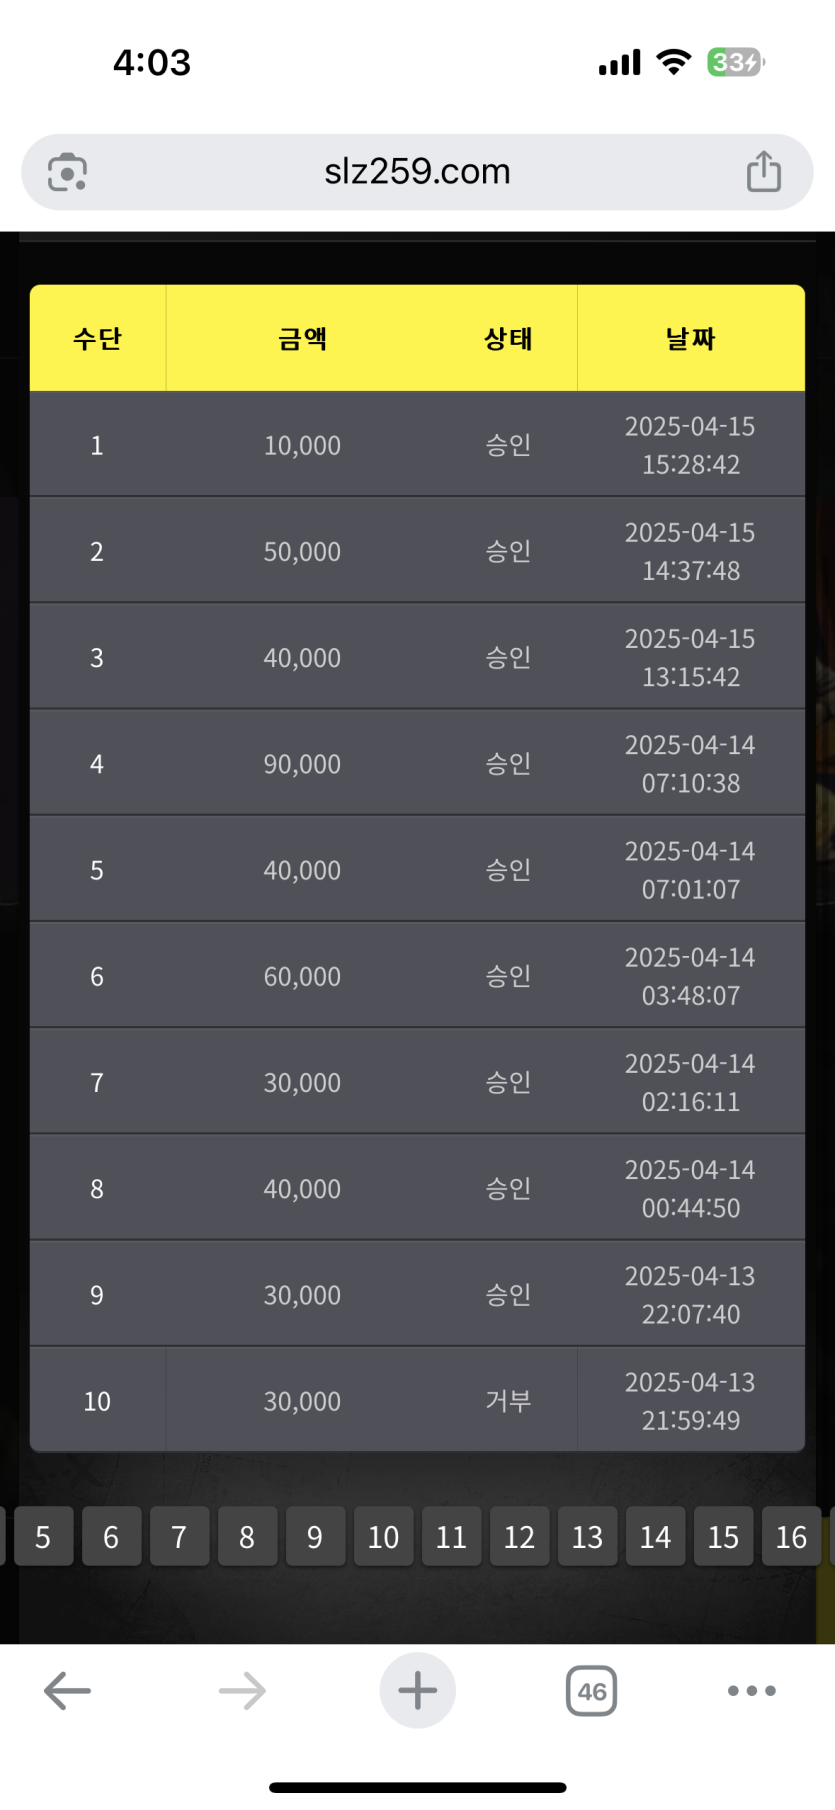This screenshot has height=1810, width=835.
Task: Open tab switcher showing 46 tabs
Action: (591, 1691)
